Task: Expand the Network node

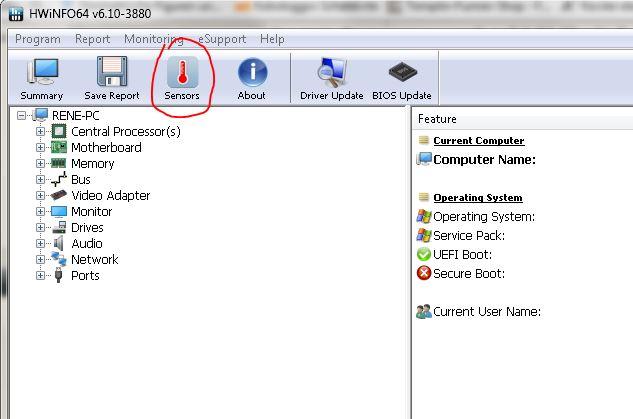Action: (x=40, y=259)
